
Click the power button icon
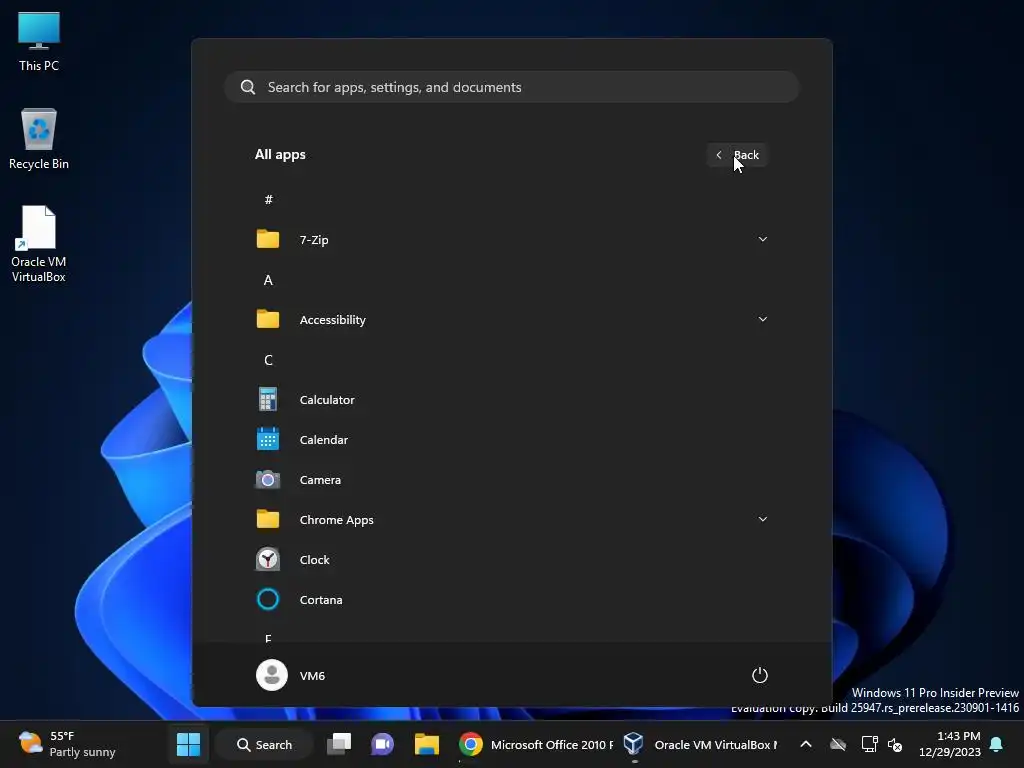click(760, 675)
